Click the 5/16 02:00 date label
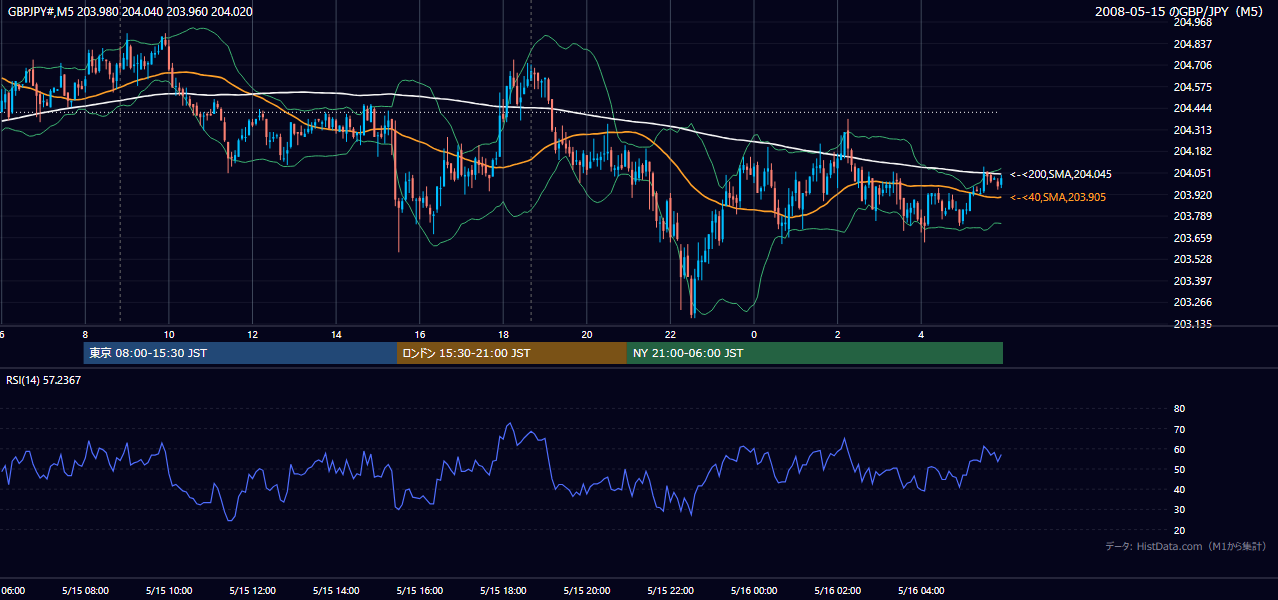The image size is (1278, 600). (x=837, y=591)
